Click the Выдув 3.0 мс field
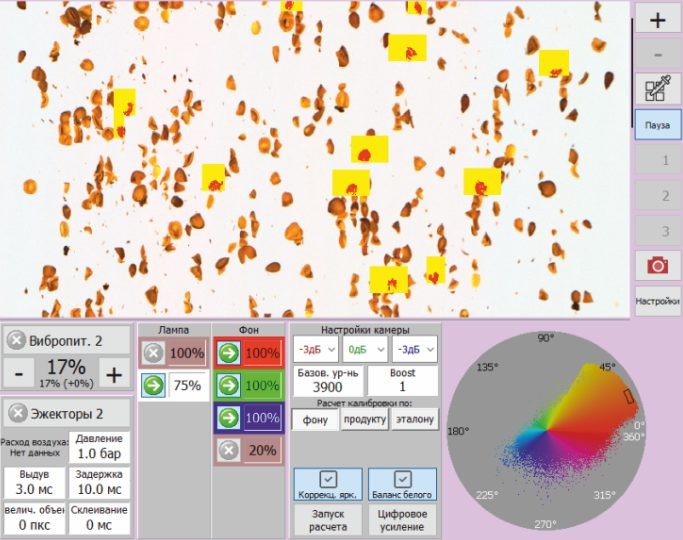This screenshot has height=540, width=683. pyautogui.click(x=34, y=483)
